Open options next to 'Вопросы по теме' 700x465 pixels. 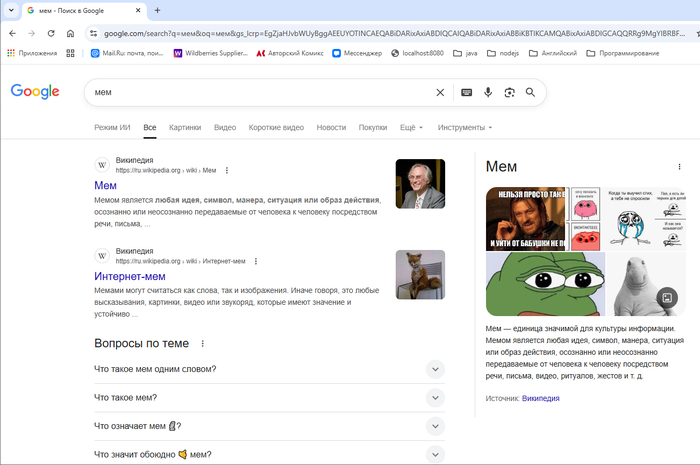203,344
